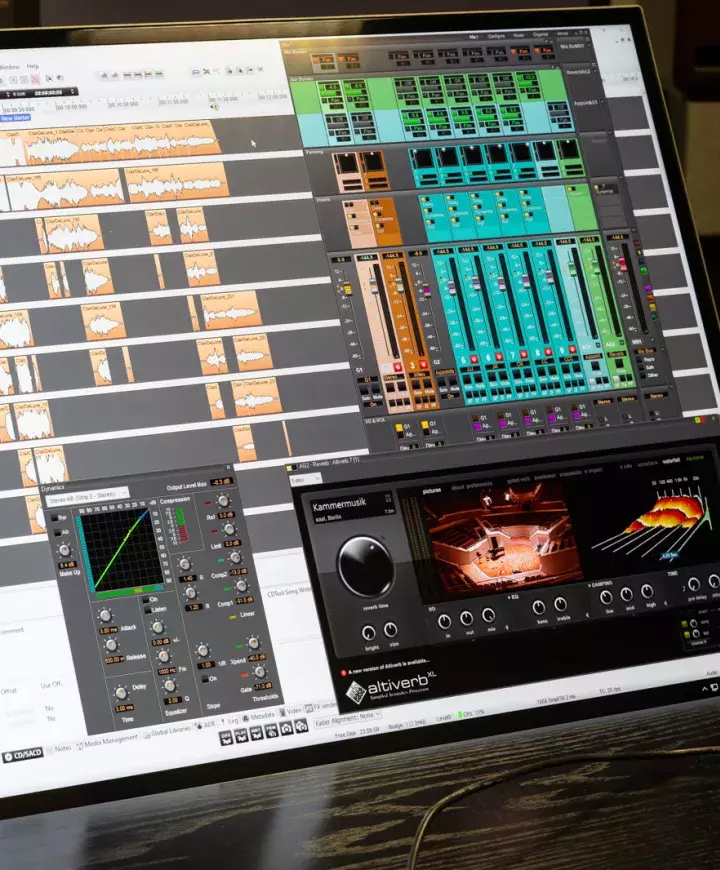Click the bright knob in Altiverb

tap(368, 632)
